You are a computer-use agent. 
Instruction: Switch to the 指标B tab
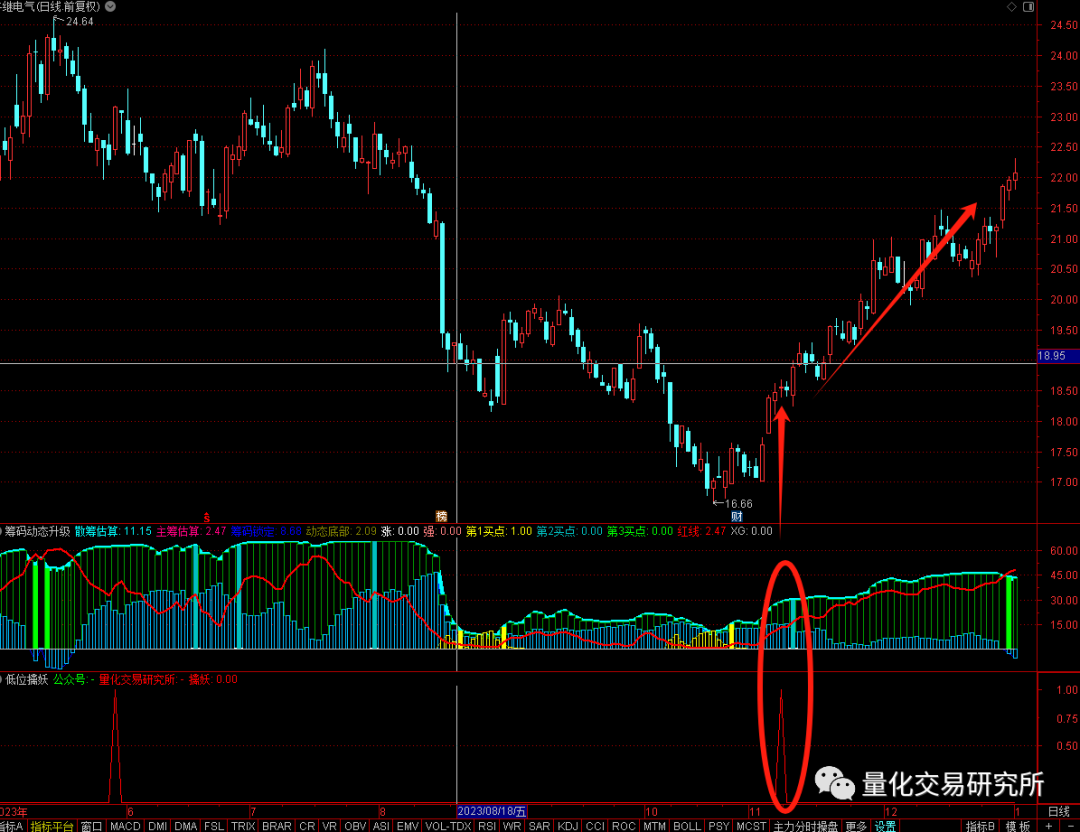pyautogui.click(x=979, y=826)
